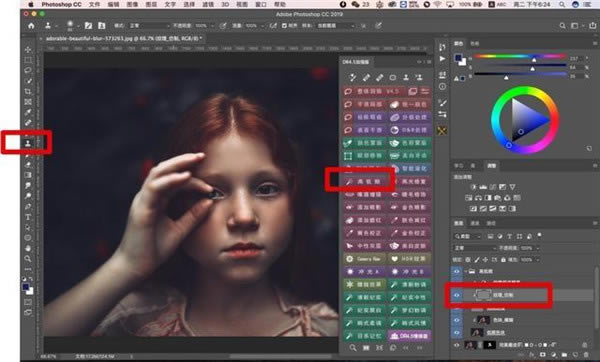Image resolution: width=600 pixels, height=362 pixels.
Task: Open the History panel icon
Action: (x=442, y=47)
